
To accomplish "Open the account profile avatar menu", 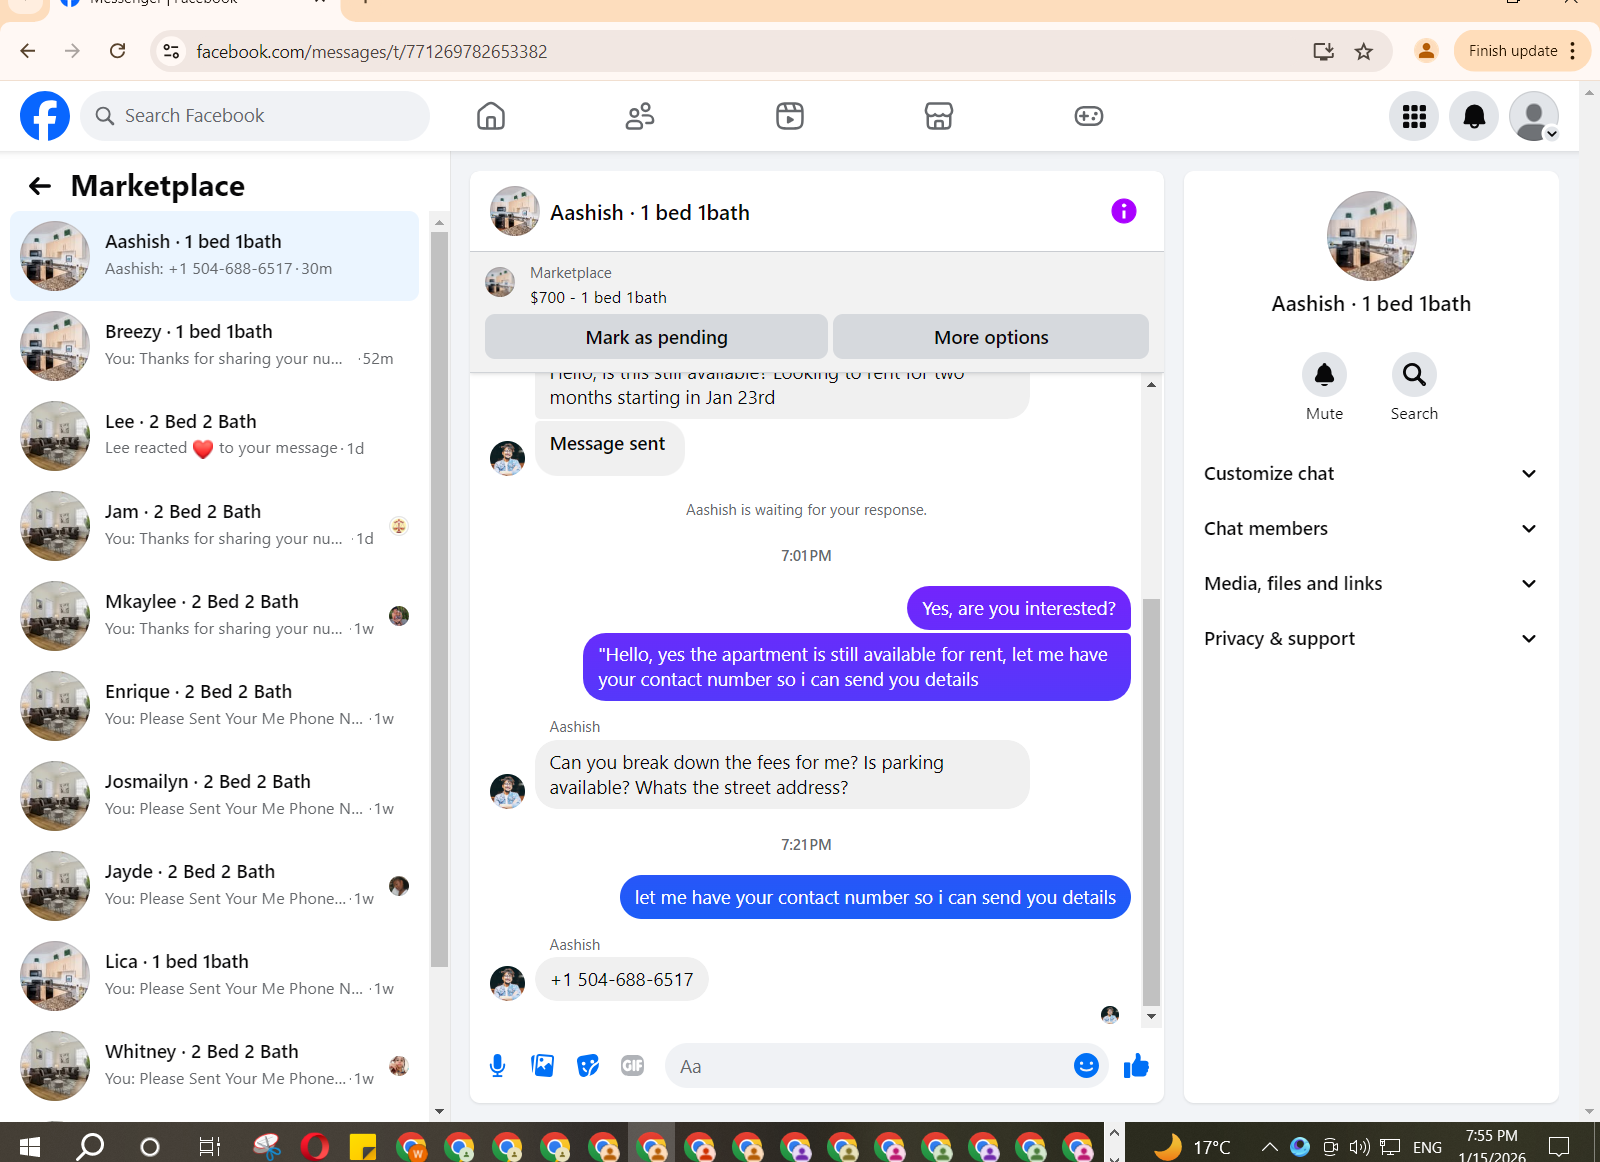I will click(x=1534, y=116).
